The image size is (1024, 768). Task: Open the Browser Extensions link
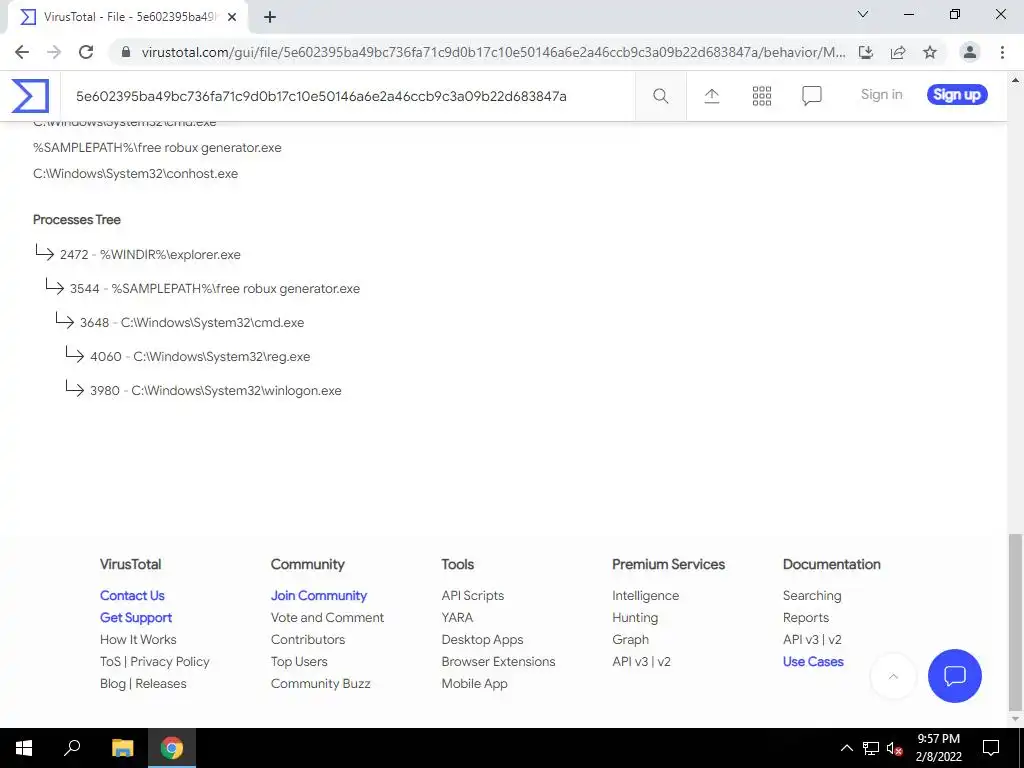[498, 662]
